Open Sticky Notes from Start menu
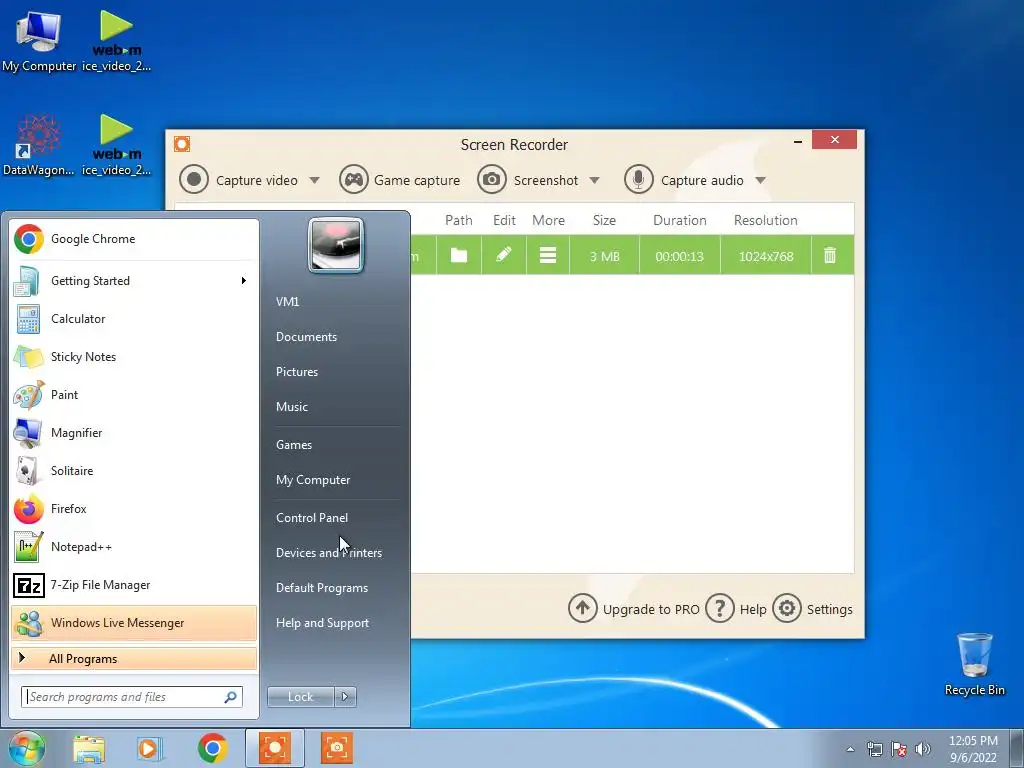 pos(134,357)
